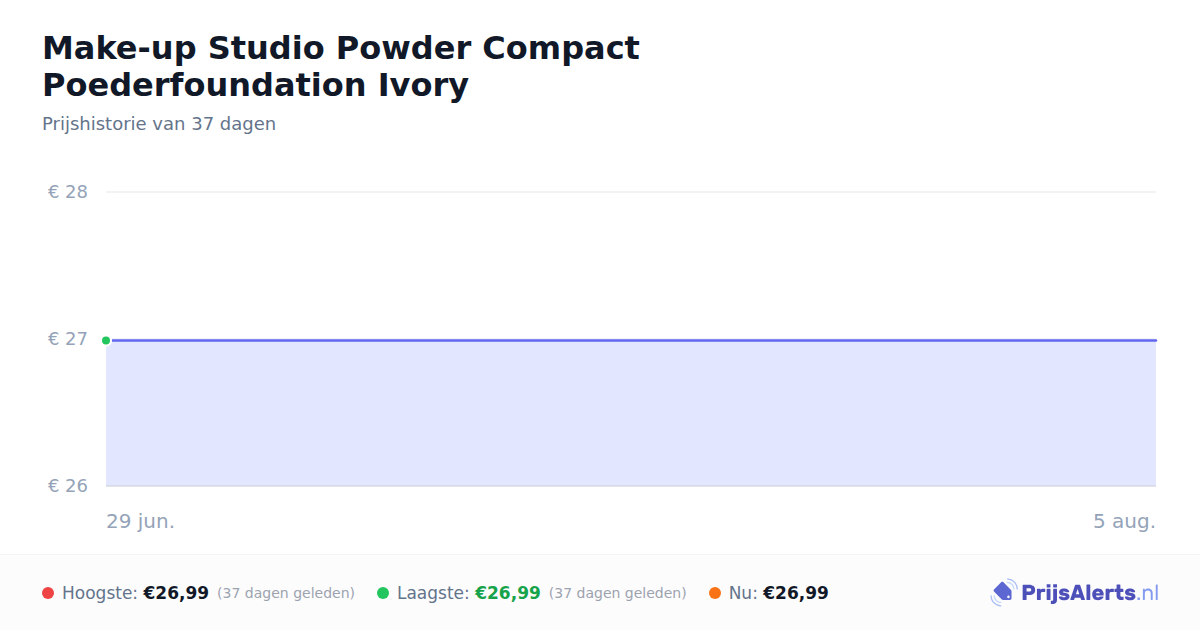Click the Hoogste €26,99 price value
The image size is (1200, 630).
[x=176, y=593]
